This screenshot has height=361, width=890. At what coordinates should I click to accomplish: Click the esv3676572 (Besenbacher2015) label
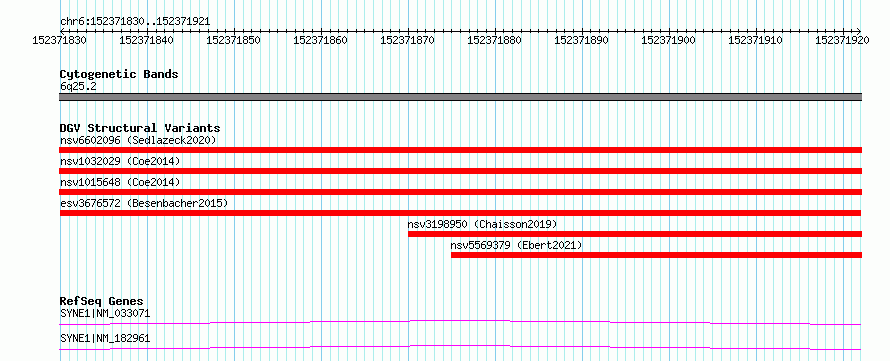coord(144,203)
